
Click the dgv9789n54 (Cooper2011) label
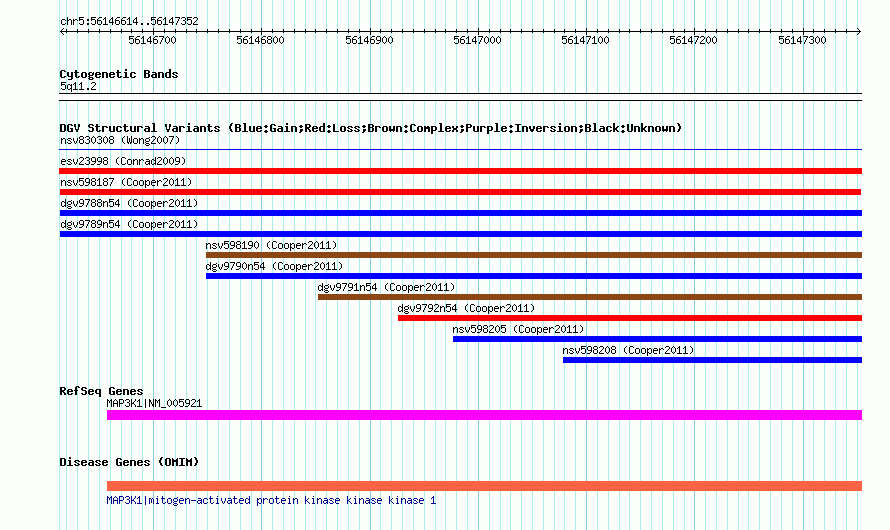pos(129,224)
